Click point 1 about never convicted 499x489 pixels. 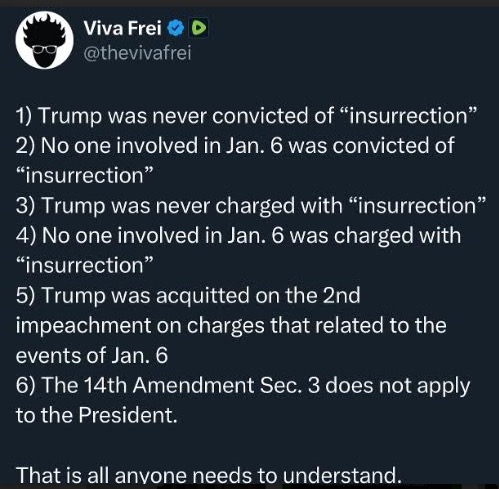[245, 116]
